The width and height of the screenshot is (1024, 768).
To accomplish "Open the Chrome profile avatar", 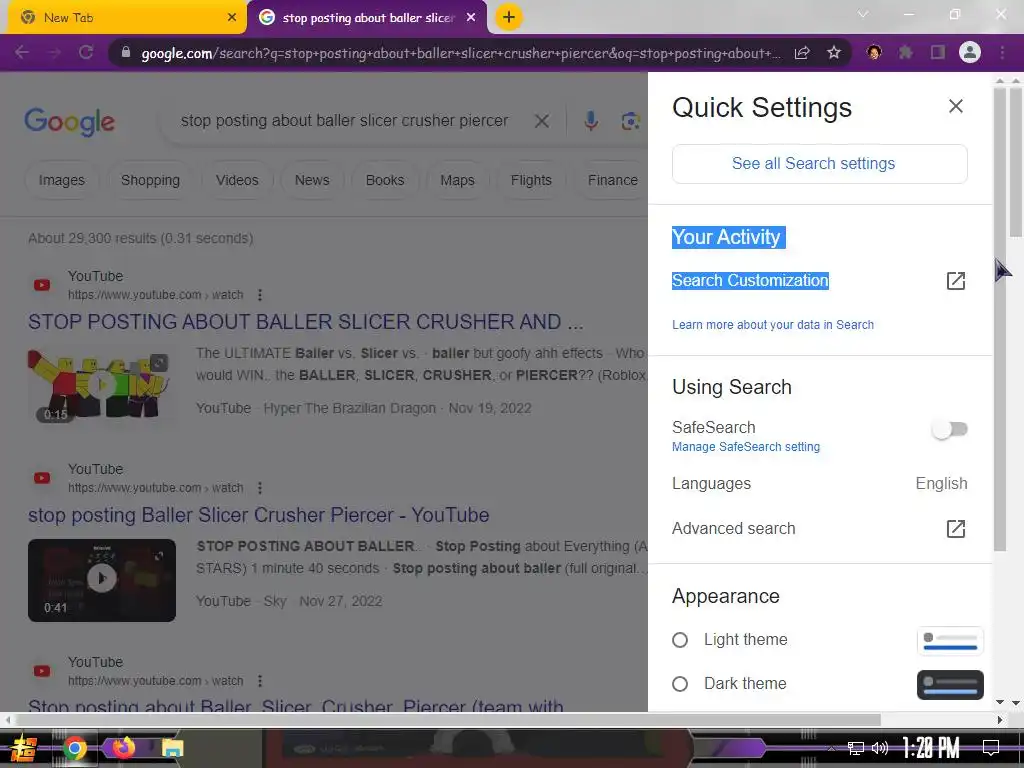I will tap(970, 52).
